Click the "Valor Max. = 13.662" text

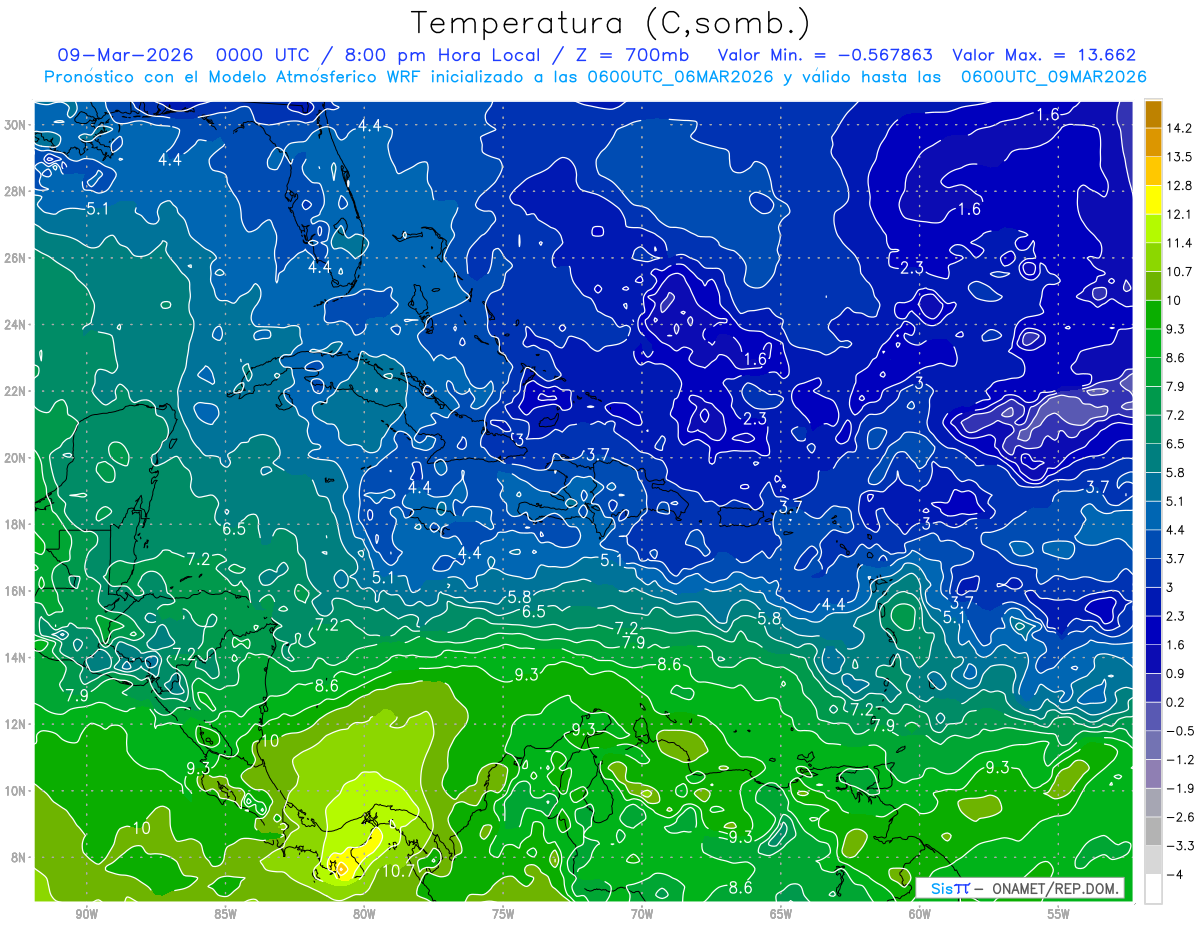click(1044, 55)
